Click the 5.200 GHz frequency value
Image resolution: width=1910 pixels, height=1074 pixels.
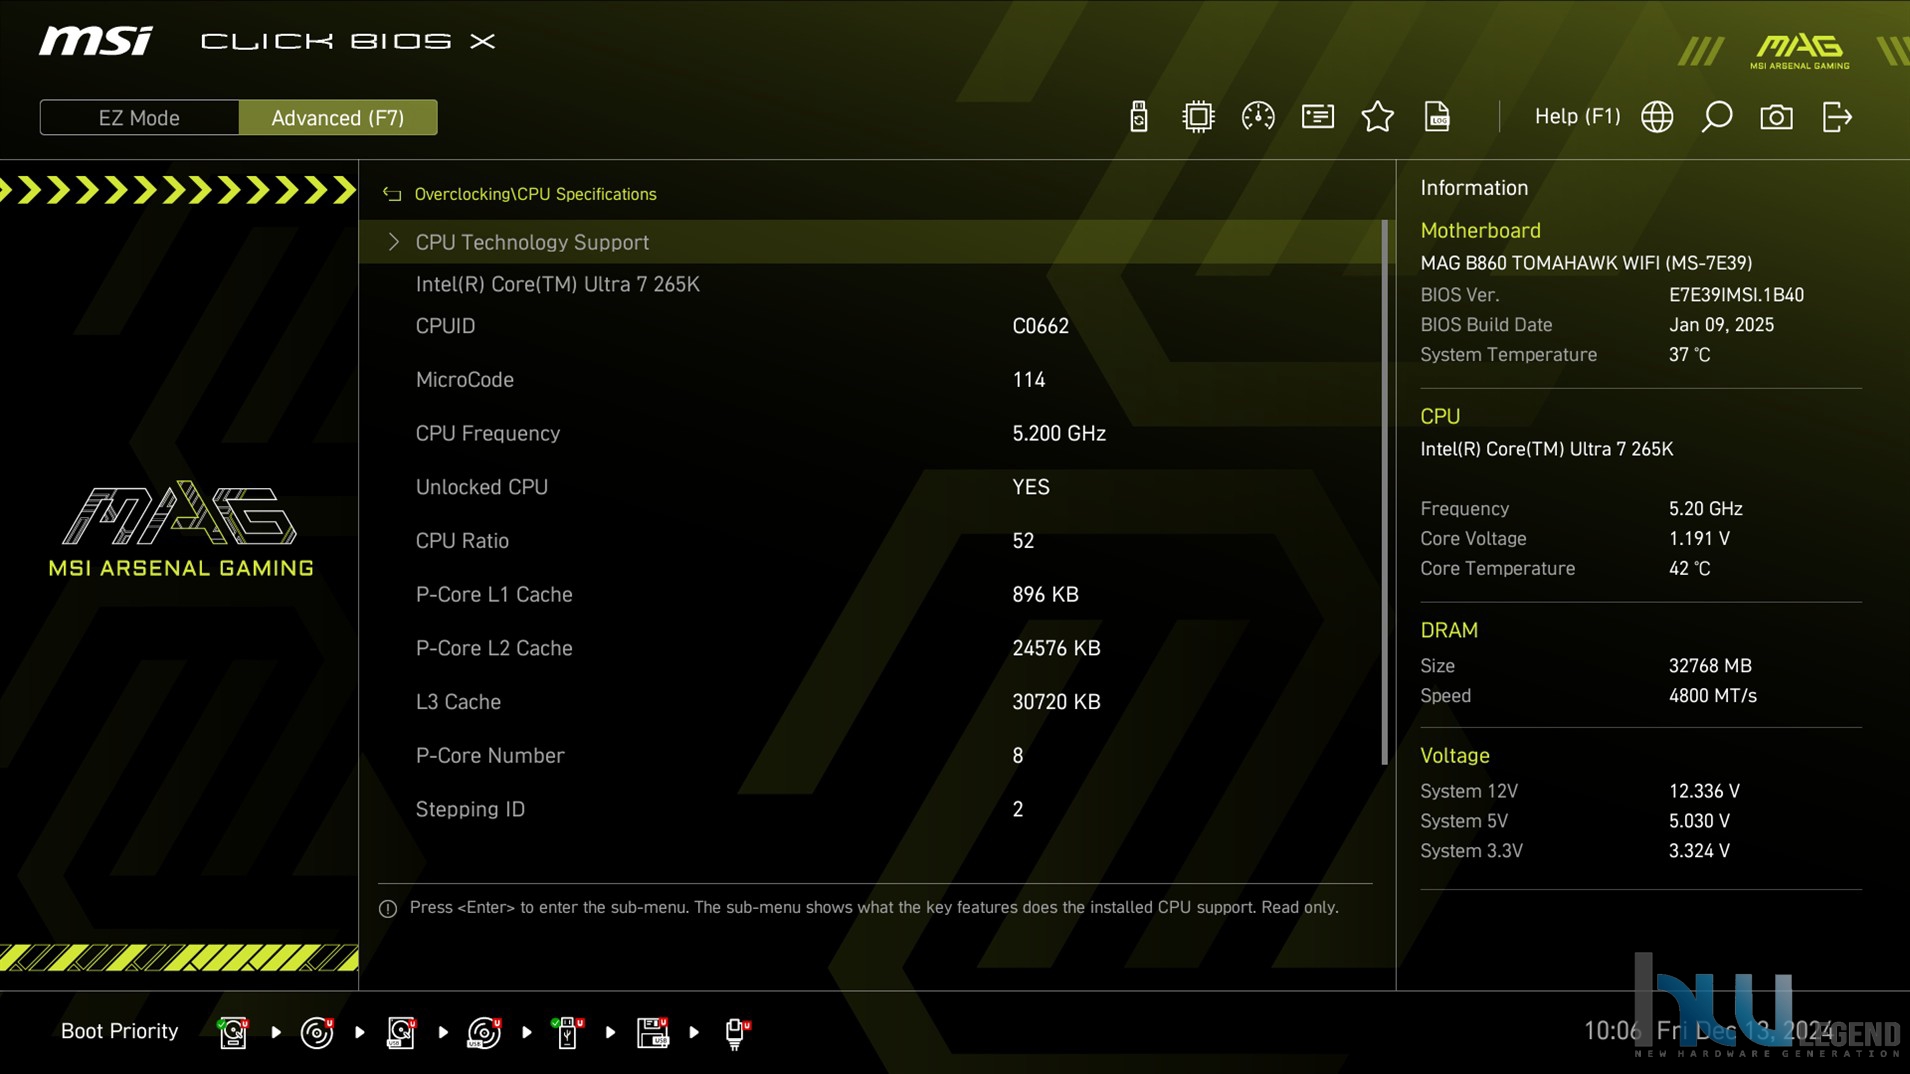[x=1059, y=433]
